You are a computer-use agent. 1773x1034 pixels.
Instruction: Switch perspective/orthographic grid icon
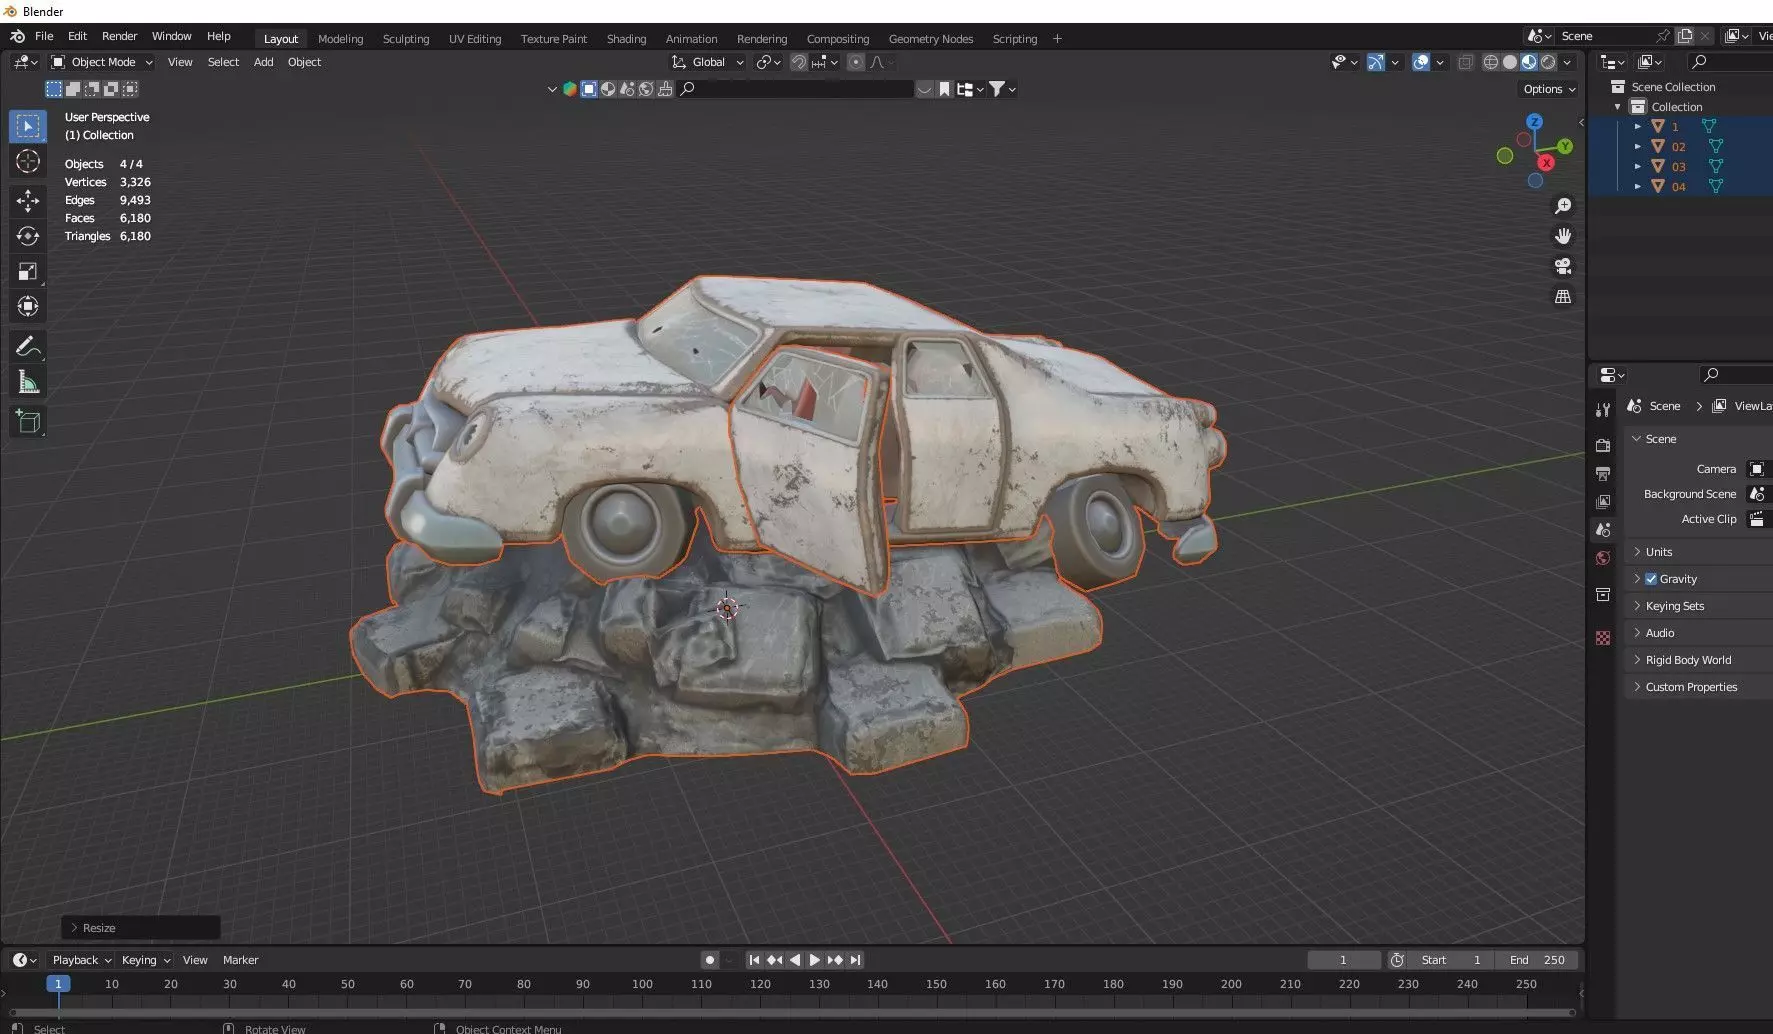(1563, 297)
